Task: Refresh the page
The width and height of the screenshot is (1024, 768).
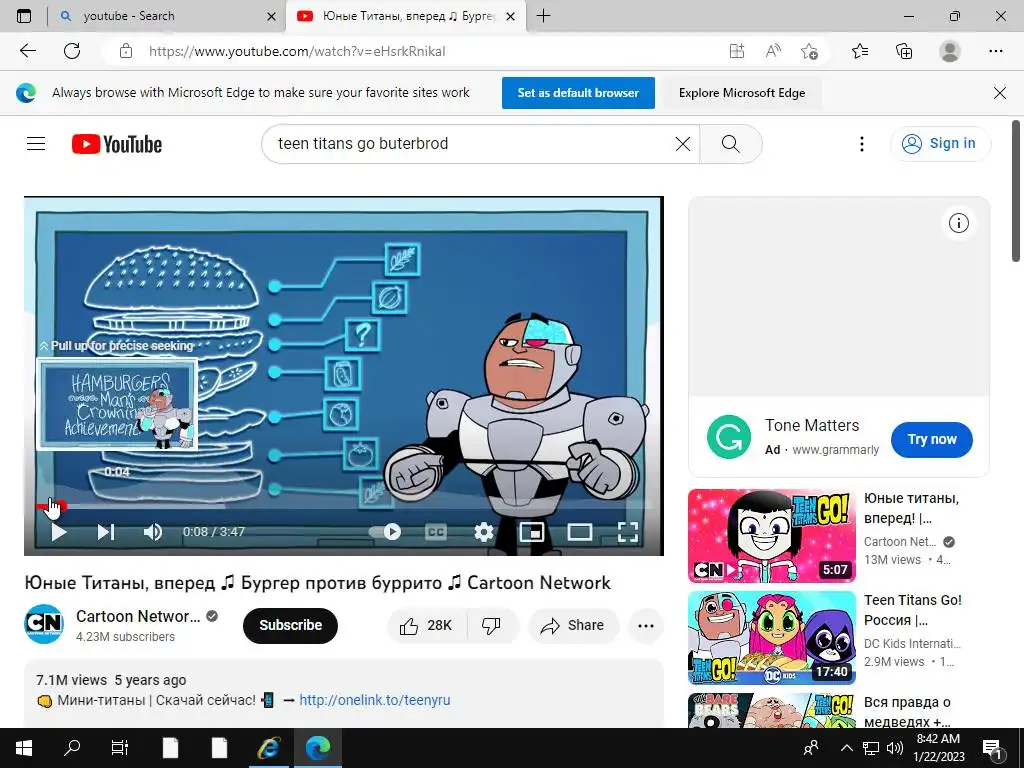Action: 72,51
